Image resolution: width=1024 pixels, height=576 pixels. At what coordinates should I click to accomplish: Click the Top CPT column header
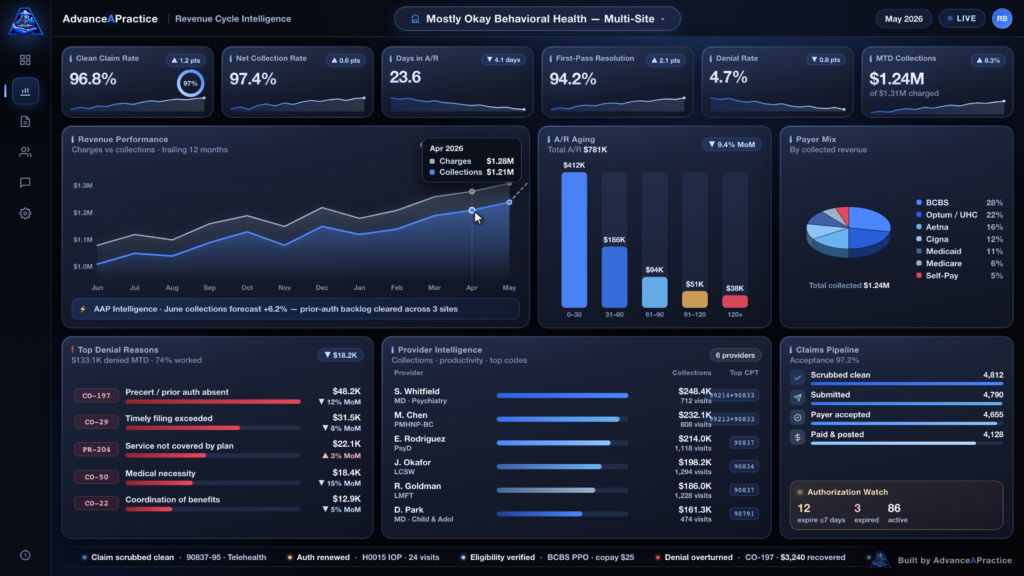[744, 373]
